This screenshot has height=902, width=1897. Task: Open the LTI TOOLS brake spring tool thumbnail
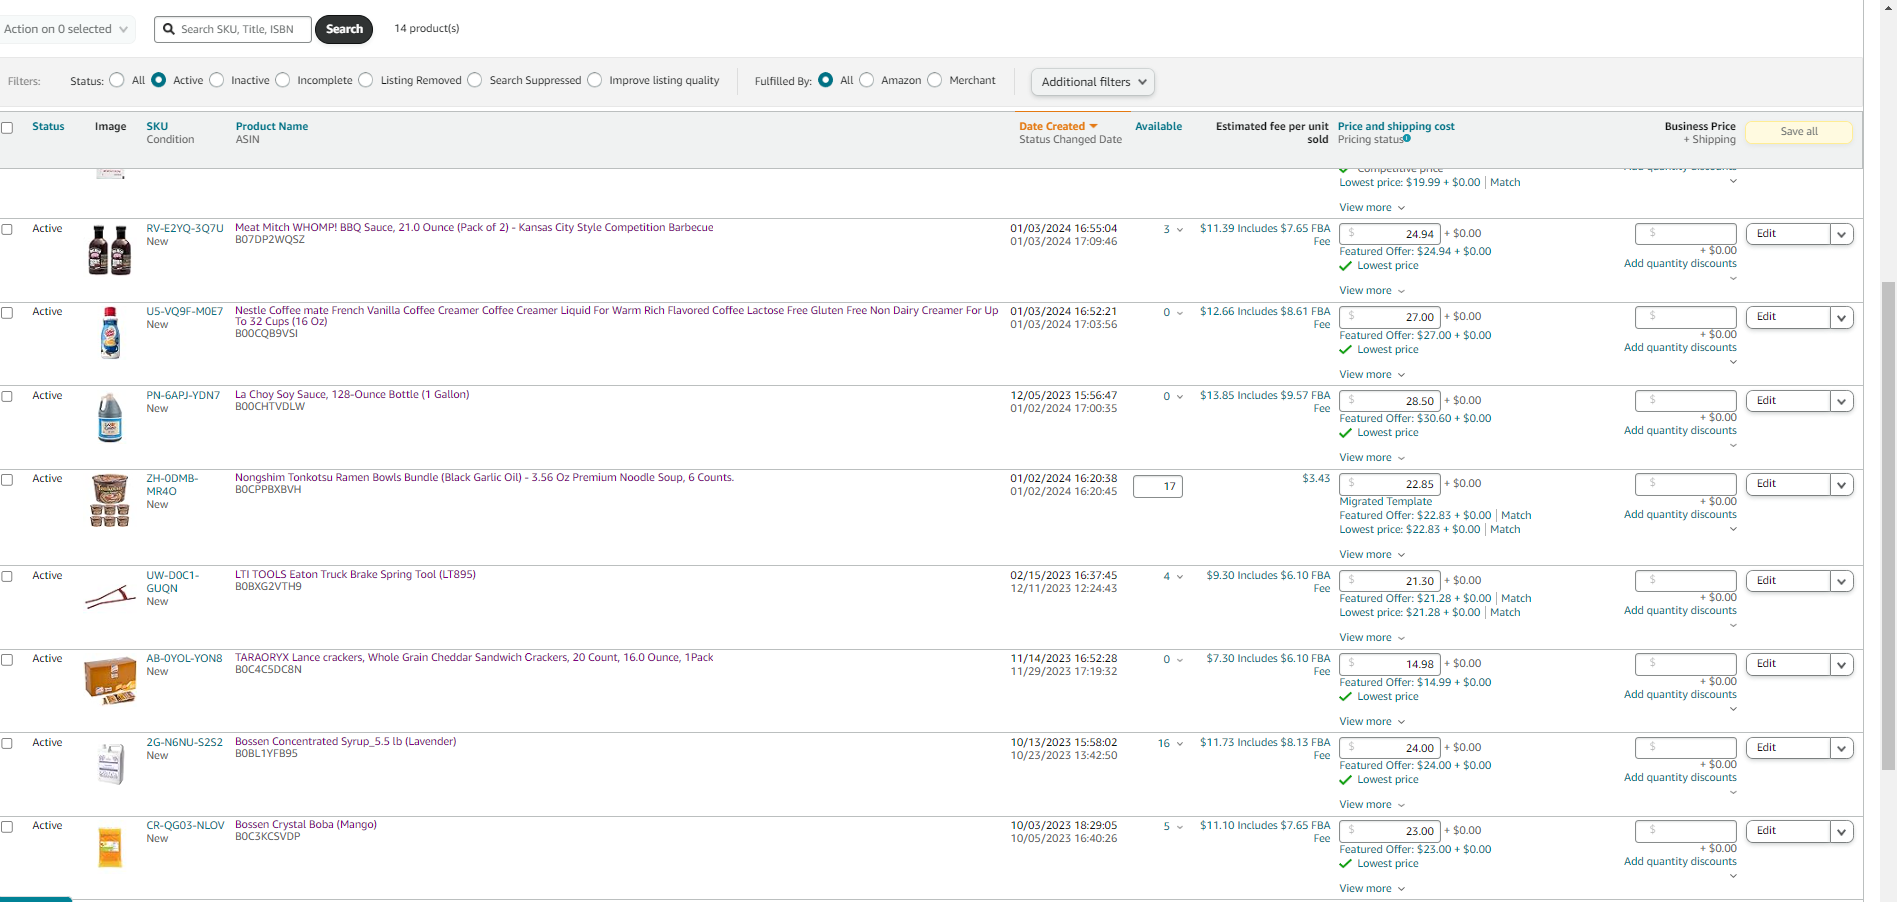pyautogui.click(x=110, y=598)
